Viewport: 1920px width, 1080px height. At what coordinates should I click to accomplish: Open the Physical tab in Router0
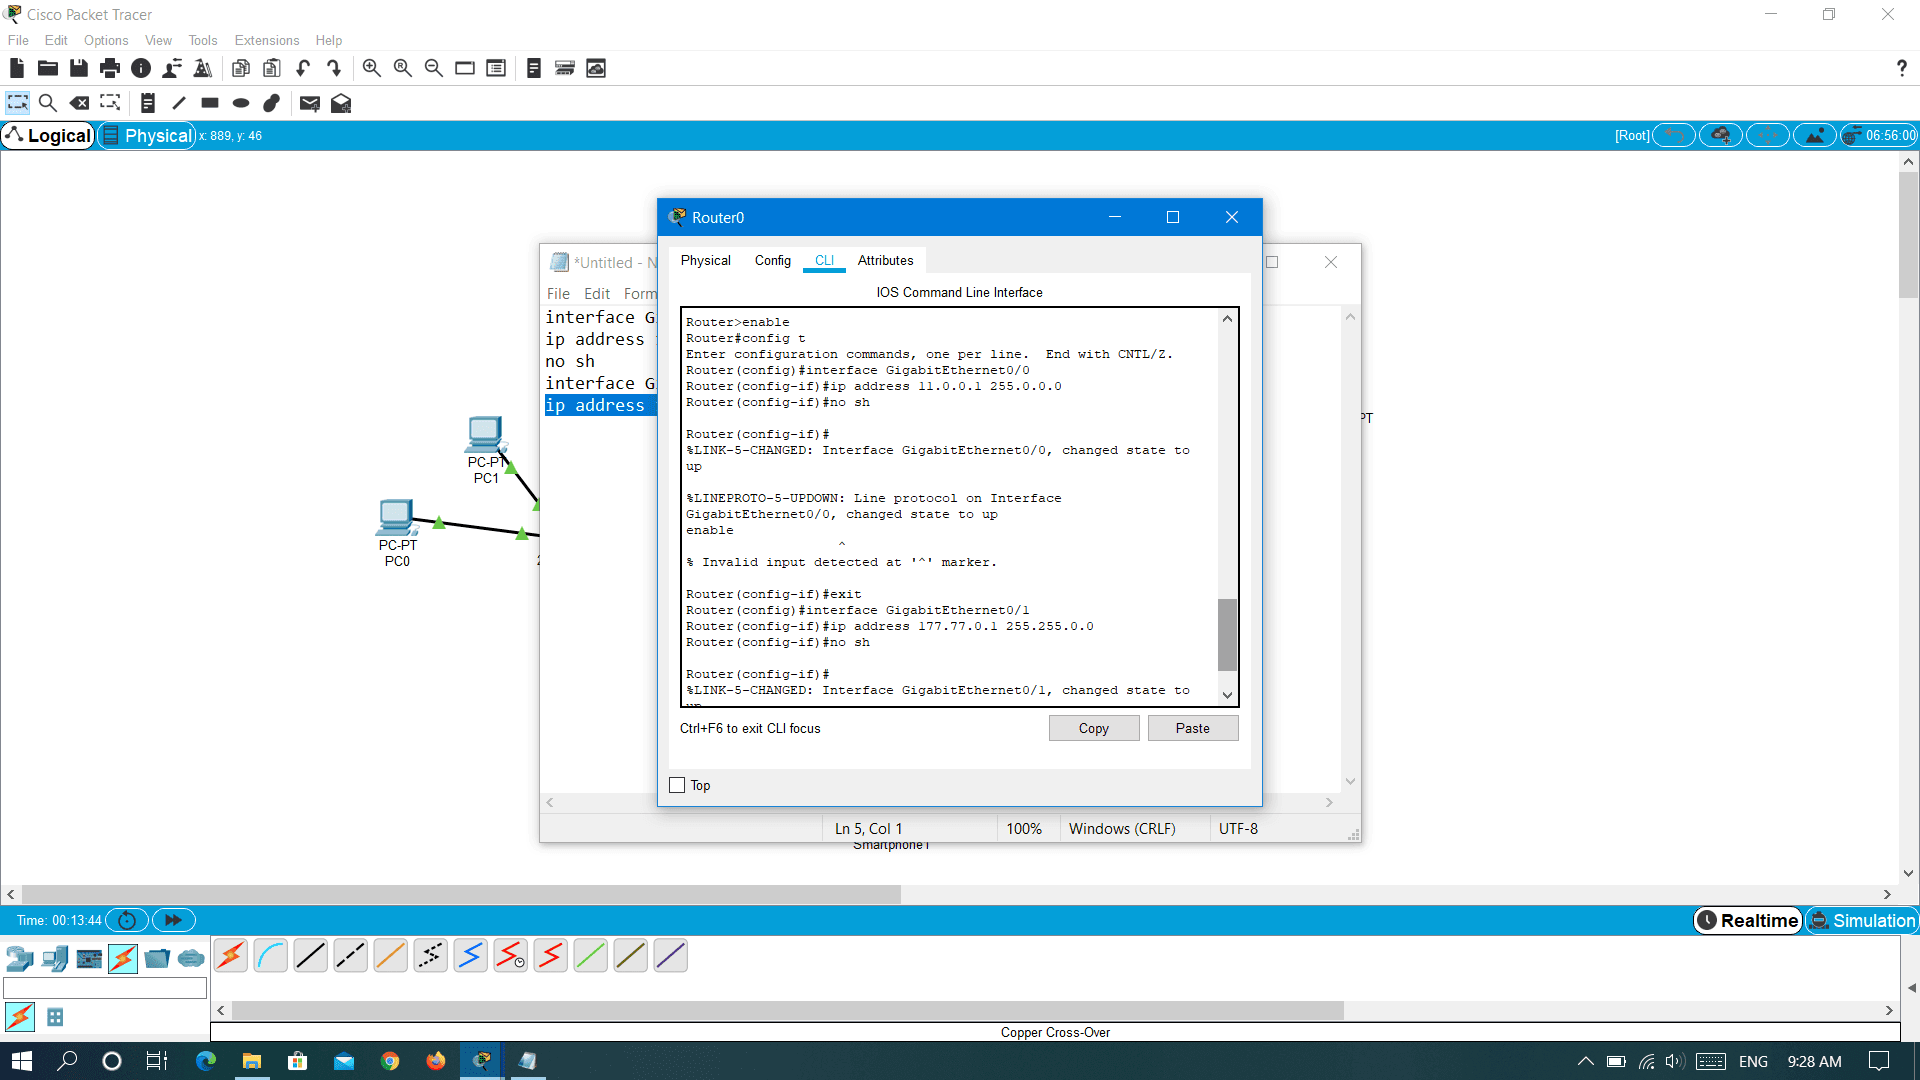[705, 260]
